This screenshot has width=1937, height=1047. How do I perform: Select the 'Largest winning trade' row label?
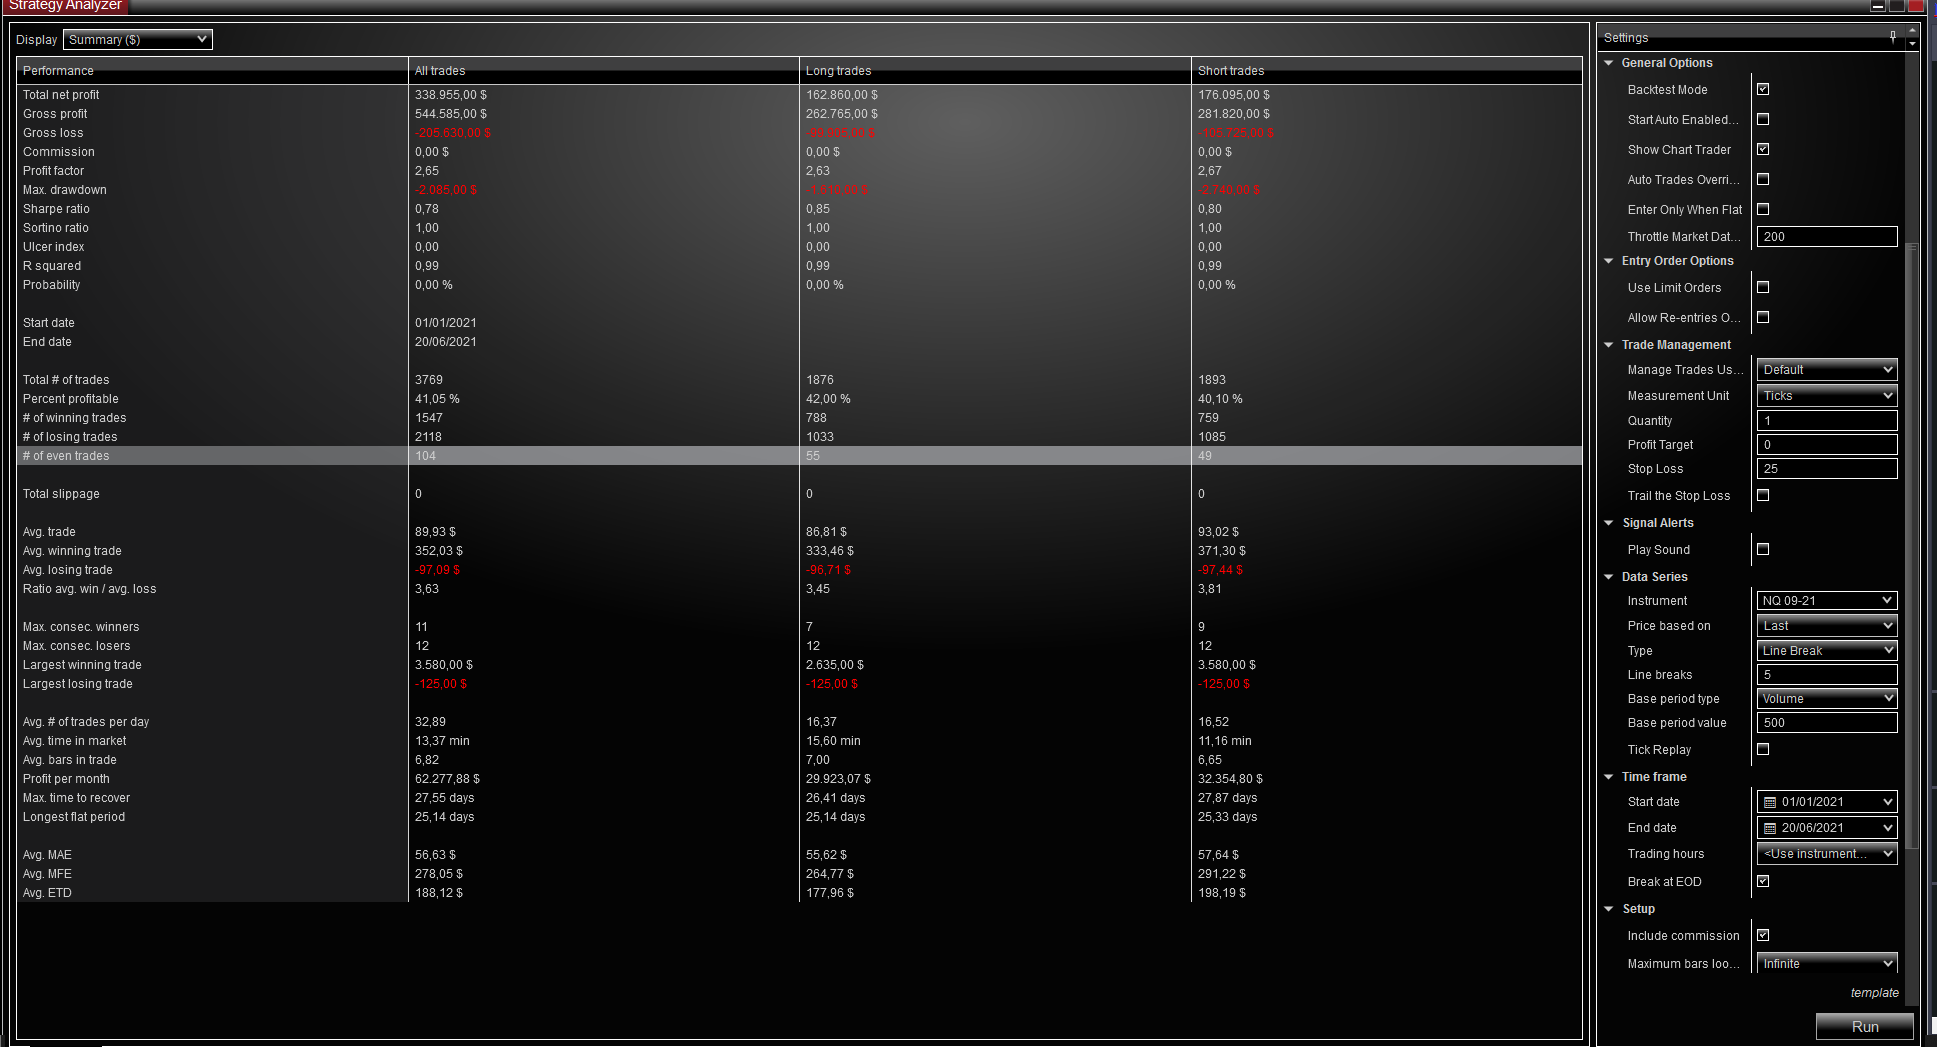tap(82, 665)
